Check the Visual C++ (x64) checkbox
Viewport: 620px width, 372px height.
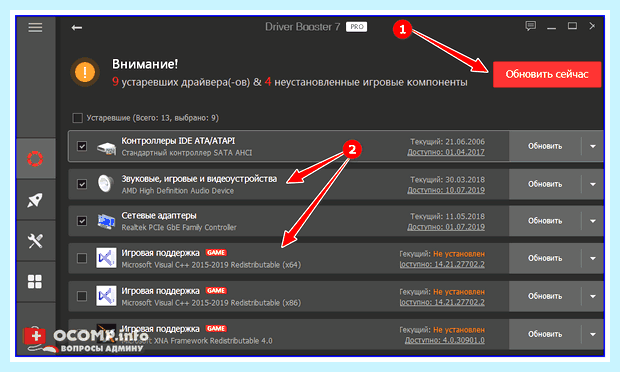point(82,258)
